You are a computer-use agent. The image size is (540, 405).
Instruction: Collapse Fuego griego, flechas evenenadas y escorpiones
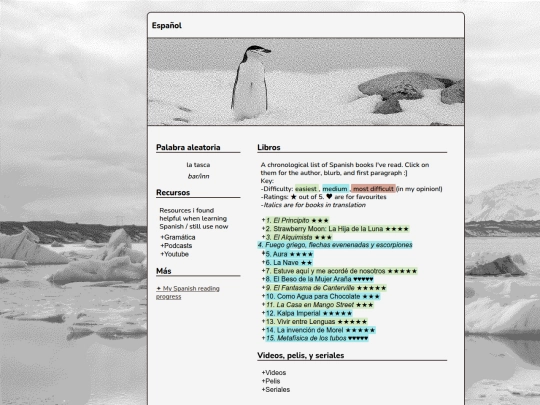(335, 245)
